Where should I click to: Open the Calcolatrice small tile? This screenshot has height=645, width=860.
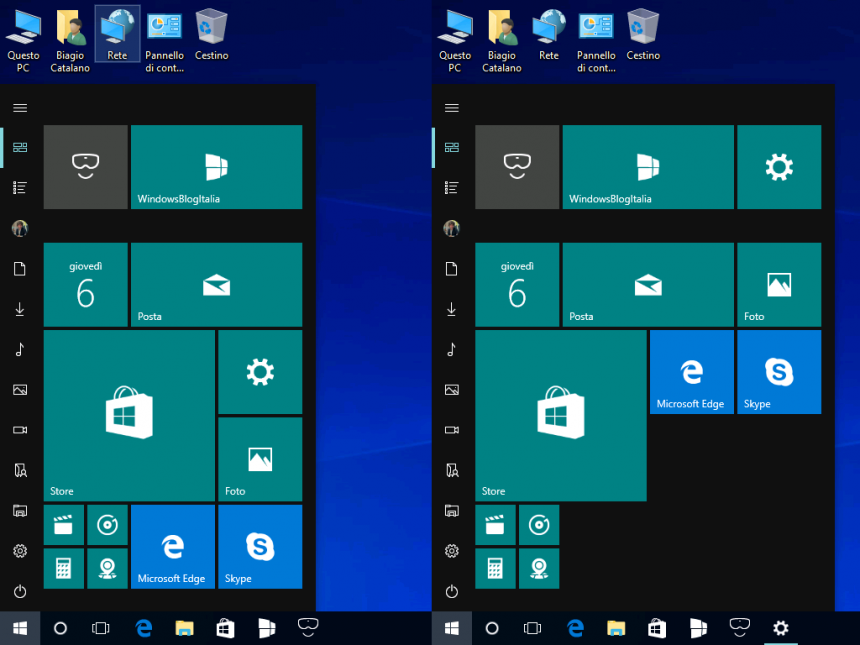[x=64, y=568]
